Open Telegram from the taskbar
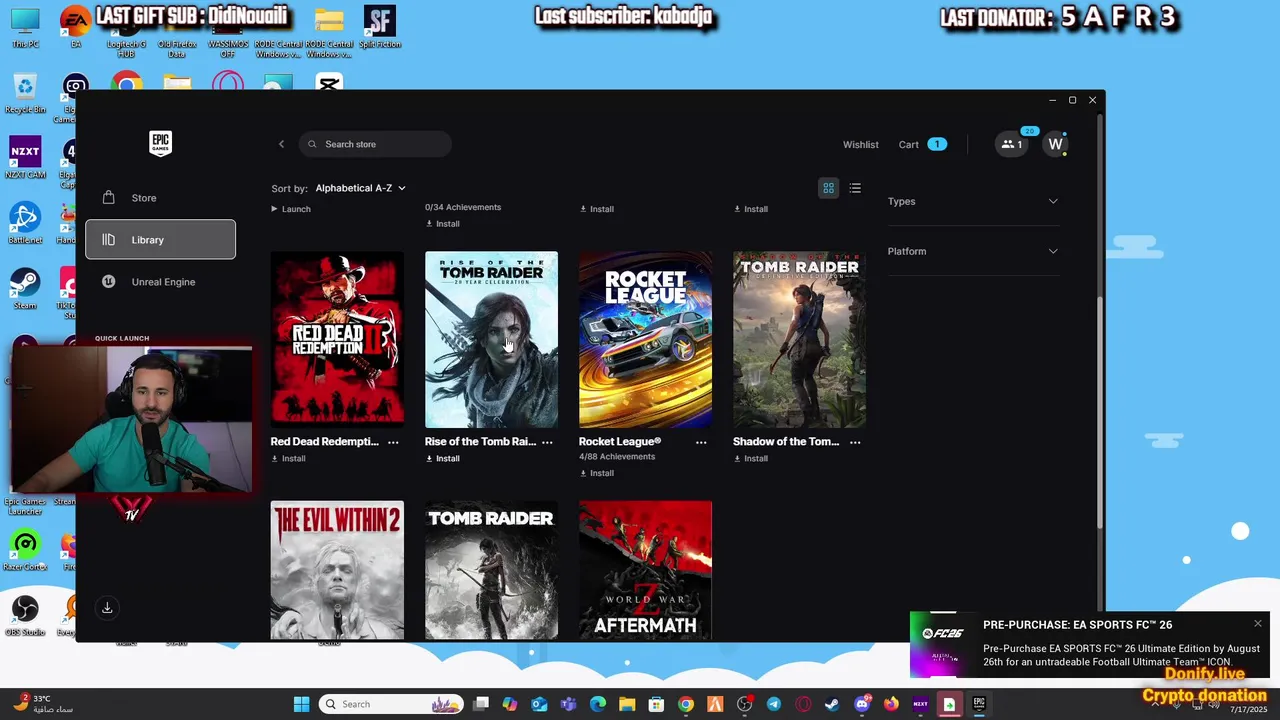Viewport: 1280px width, 720px height. pyautogui.click(x=774, y=704)
